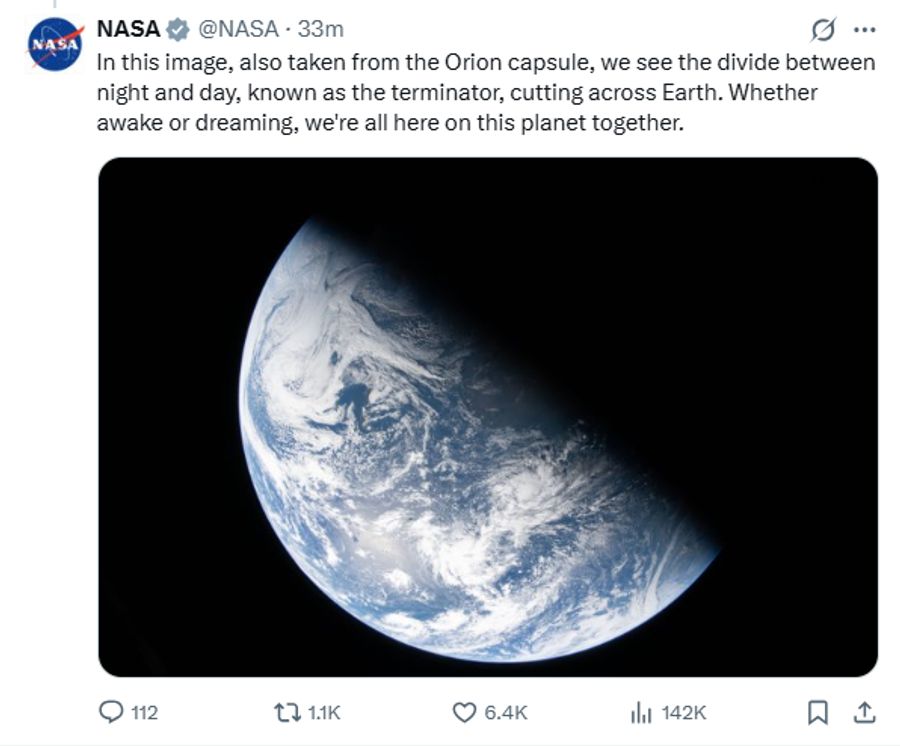Open the NASA profile avatar
Screen dimensions: 900x746
(x=55, y=44)
